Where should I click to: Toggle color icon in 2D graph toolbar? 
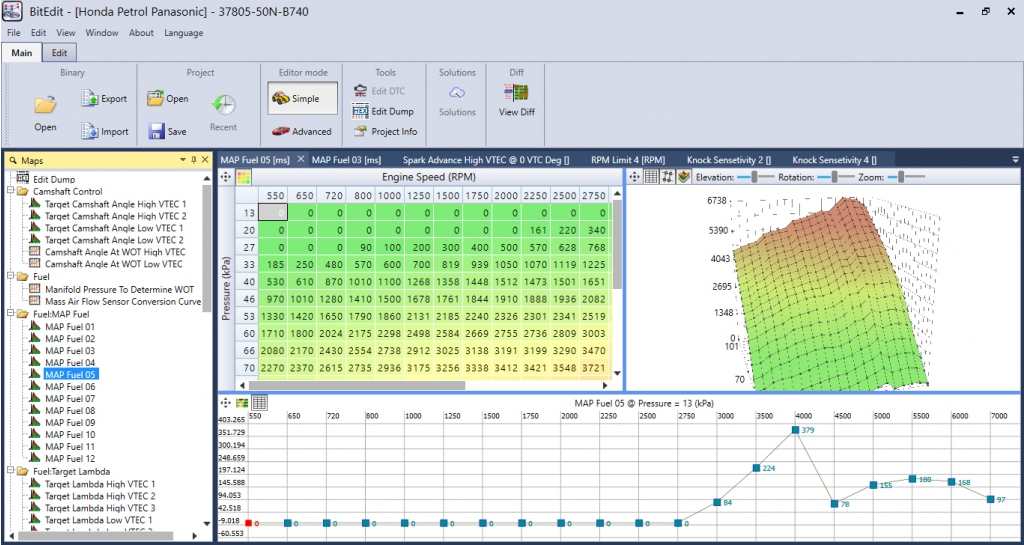pyautogui.click(x=242, y=403)
